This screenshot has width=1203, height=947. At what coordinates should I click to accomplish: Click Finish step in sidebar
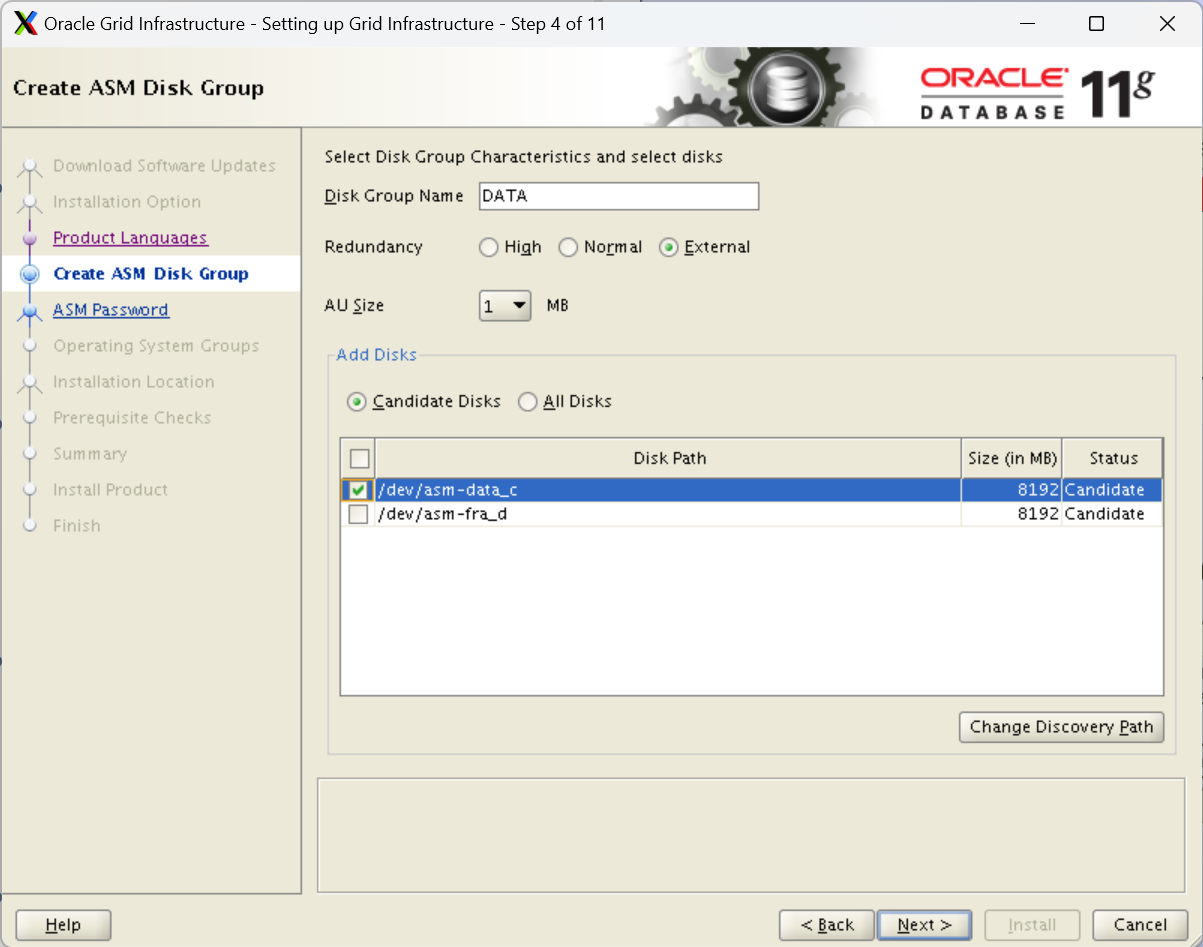[x=77, y=526]
